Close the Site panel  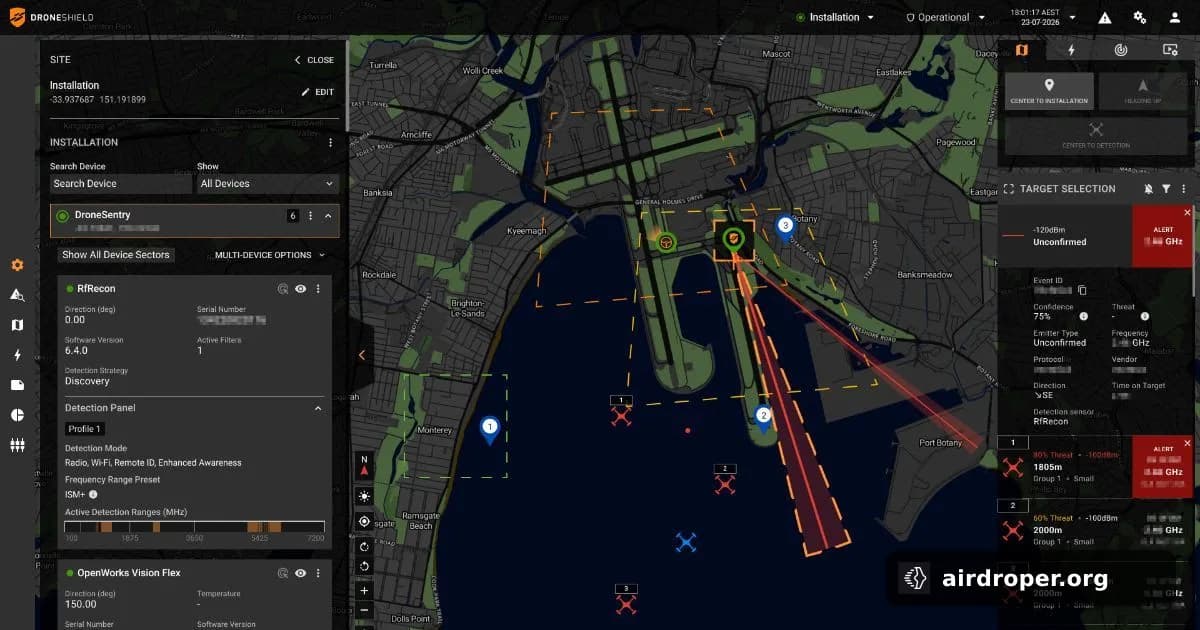pos(314,60)
